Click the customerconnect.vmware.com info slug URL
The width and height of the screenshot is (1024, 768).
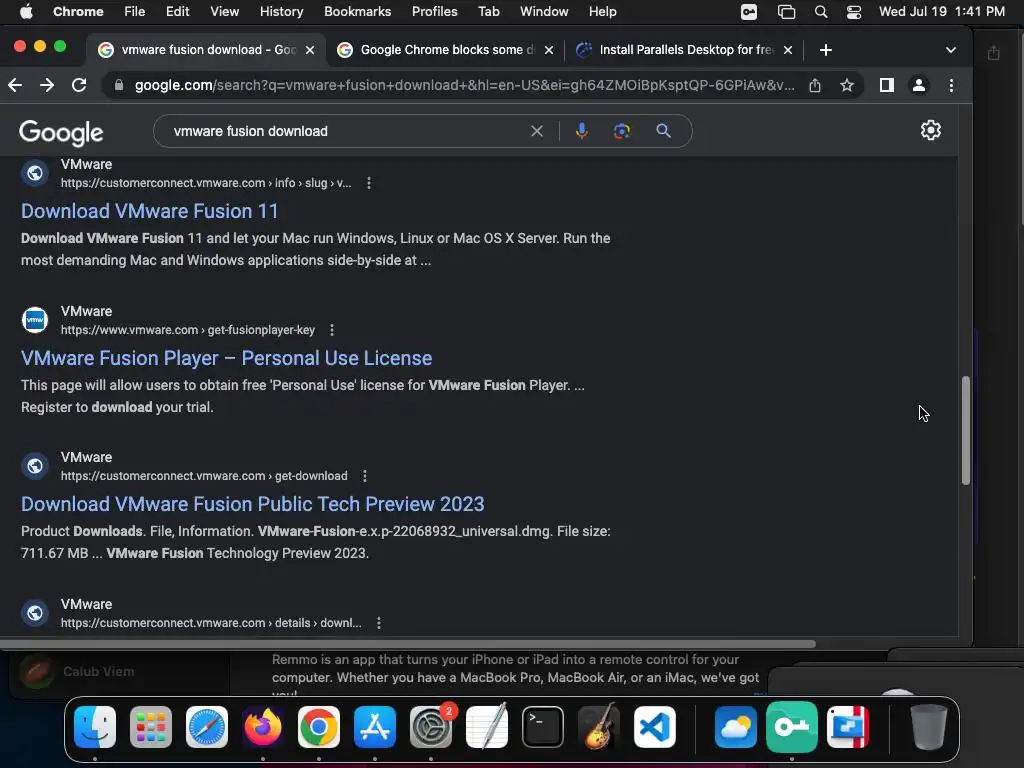[206, 183]
